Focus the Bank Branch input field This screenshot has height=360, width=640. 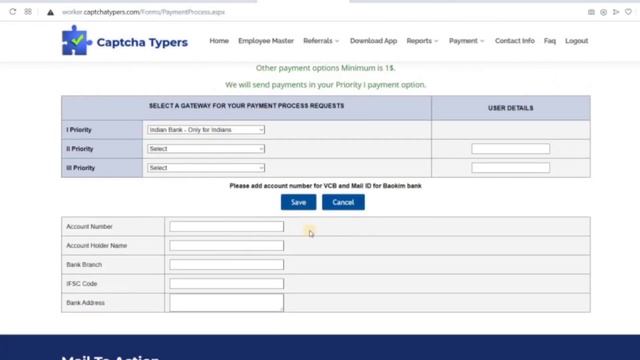coord(227,264)
